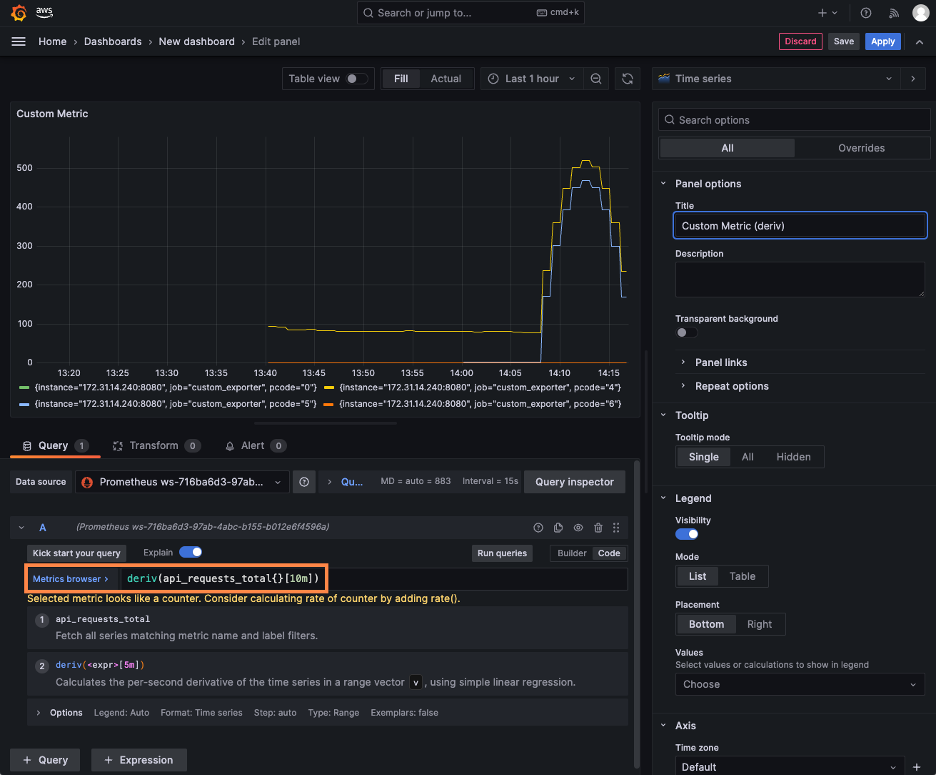Viewport: 936px width, 776px height.
Task: Click the Run queries button
Action: (502, 553)
